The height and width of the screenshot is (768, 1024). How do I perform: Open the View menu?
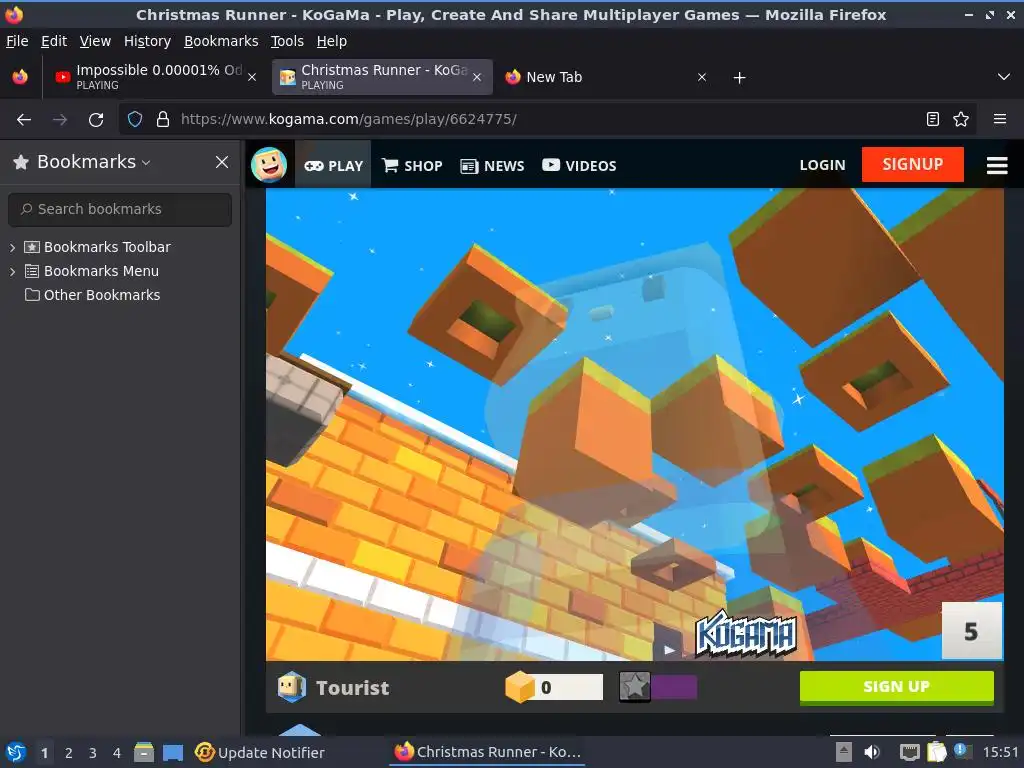95,41
